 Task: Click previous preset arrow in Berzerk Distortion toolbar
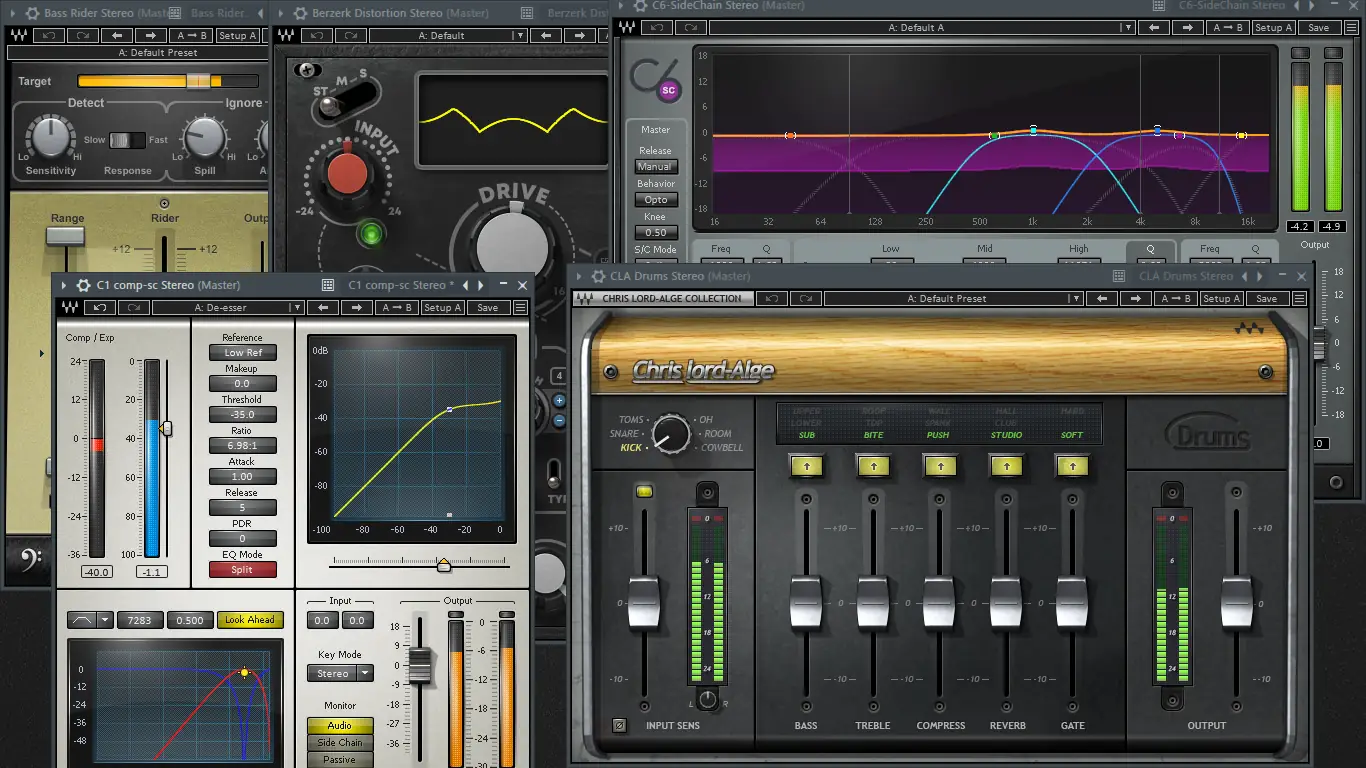click(x=548, y=35)
